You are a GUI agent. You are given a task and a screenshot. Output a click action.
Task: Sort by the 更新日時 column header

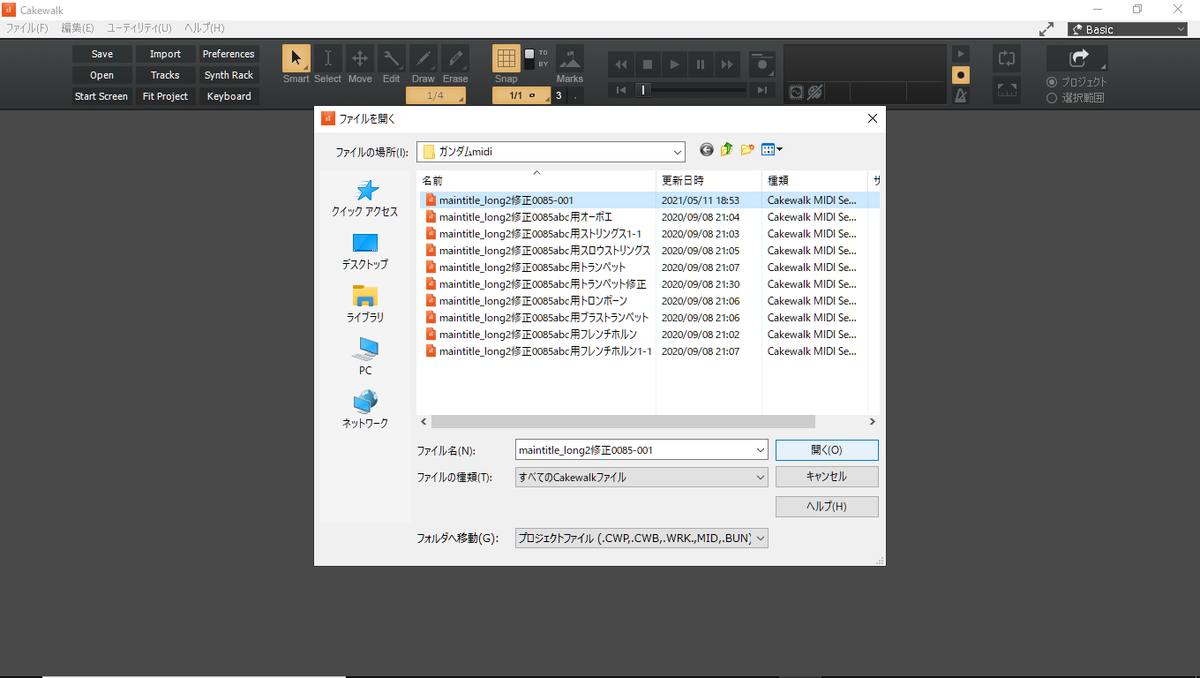pos(709,181)
